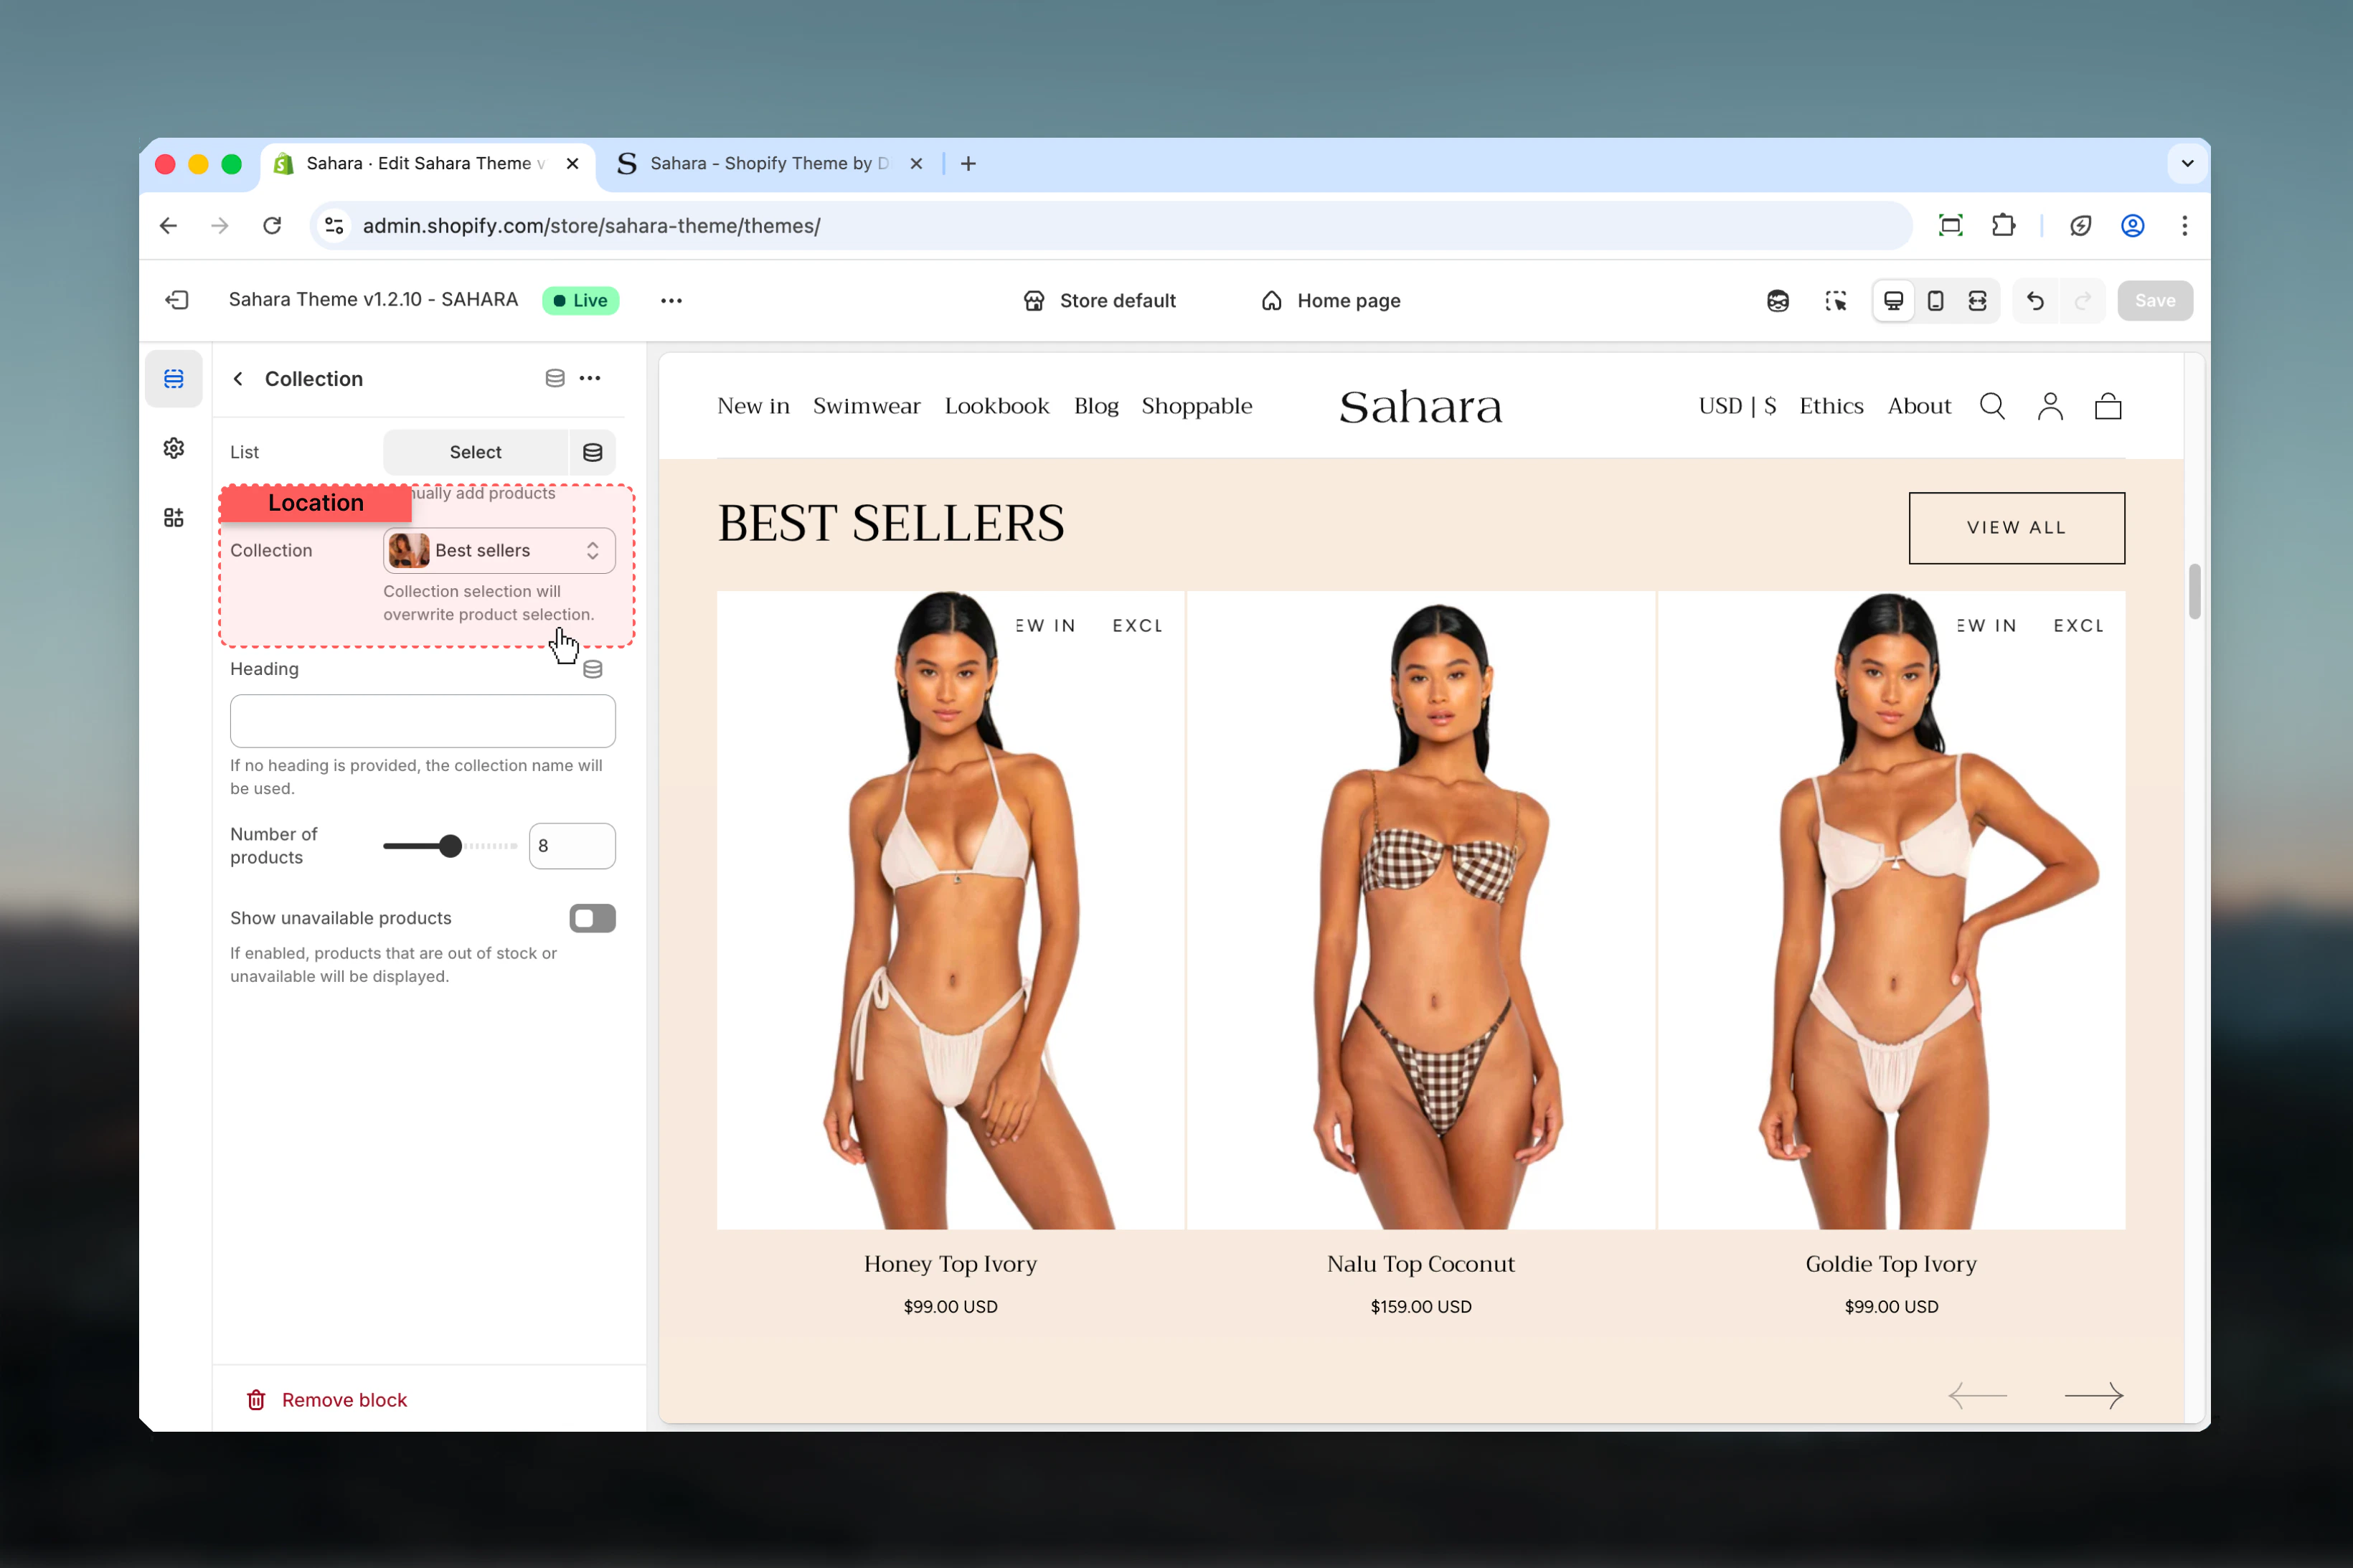Screen dimensions: 2353x1568
Task: Click the exit theme editor icon
Action: 177,300
